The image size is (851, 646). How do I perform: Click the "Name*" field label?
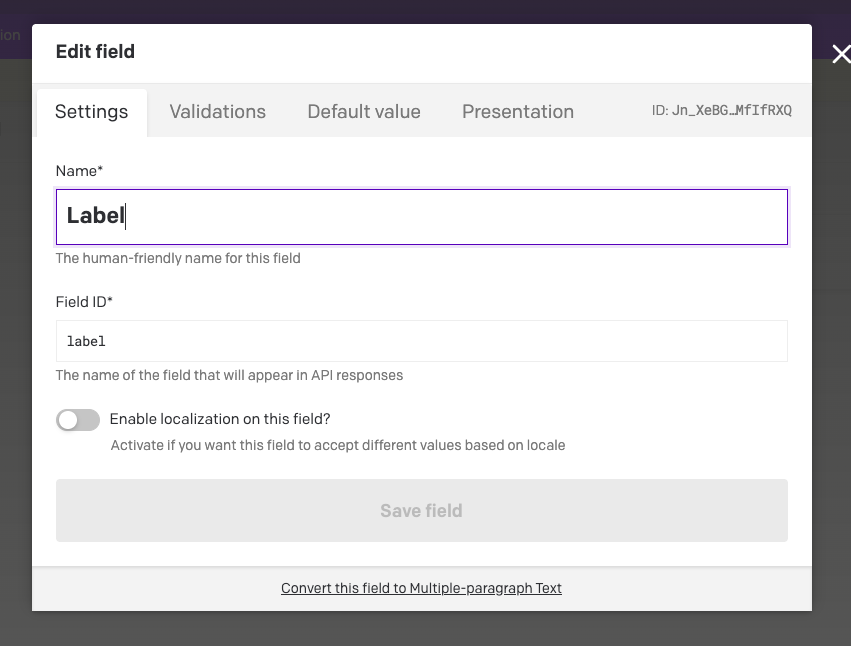click(x=79, y=171)
